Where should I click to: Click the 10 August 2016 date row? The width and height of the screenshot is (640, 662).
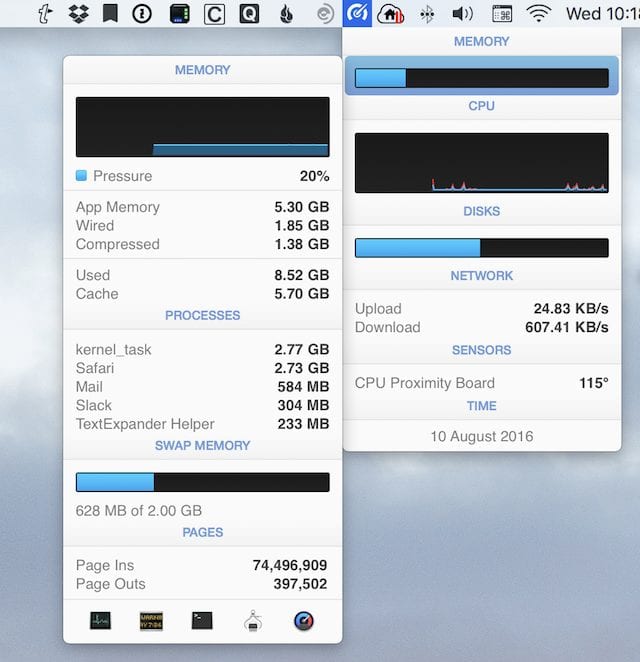pos(481,436)
